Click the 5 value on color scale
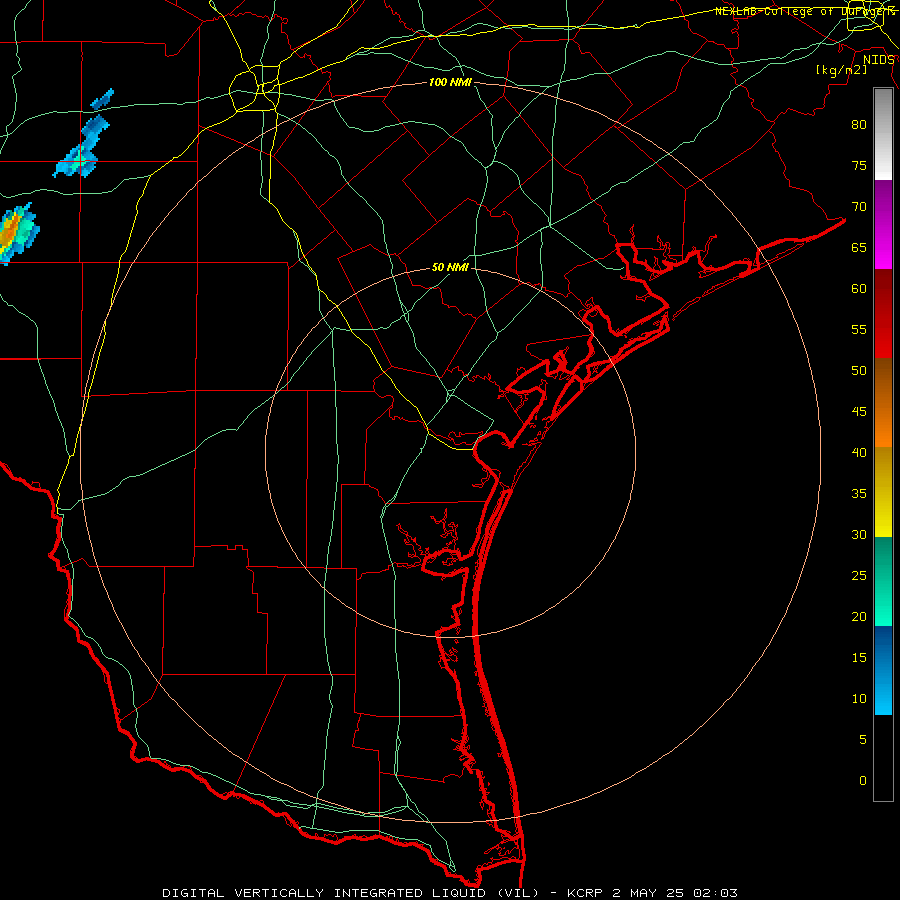This screenshot has width=900, height=900. pyautogui.click(x=863, y=739)
